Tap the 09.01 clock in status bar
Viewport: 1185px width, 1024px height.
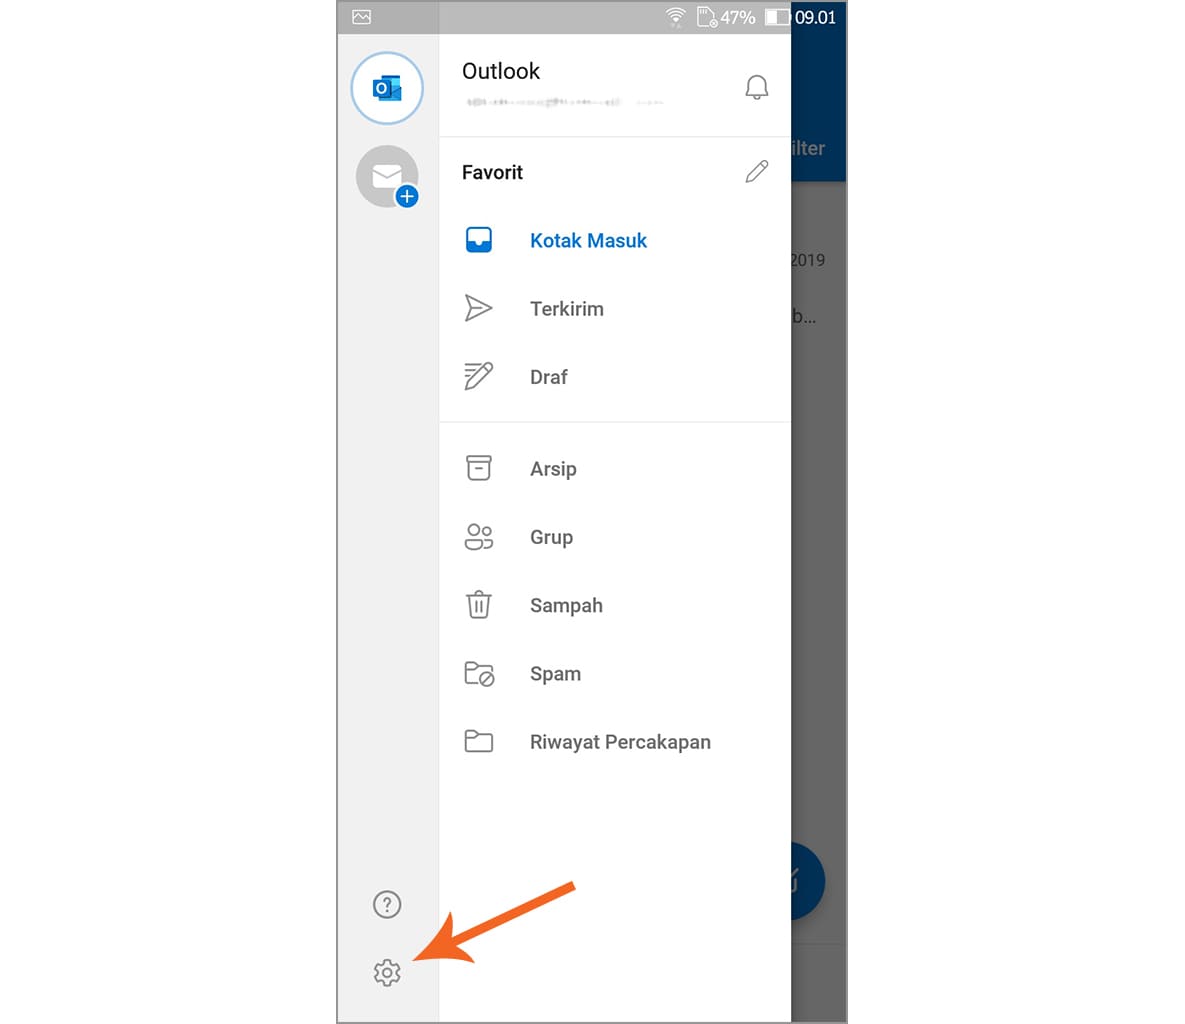815,17
